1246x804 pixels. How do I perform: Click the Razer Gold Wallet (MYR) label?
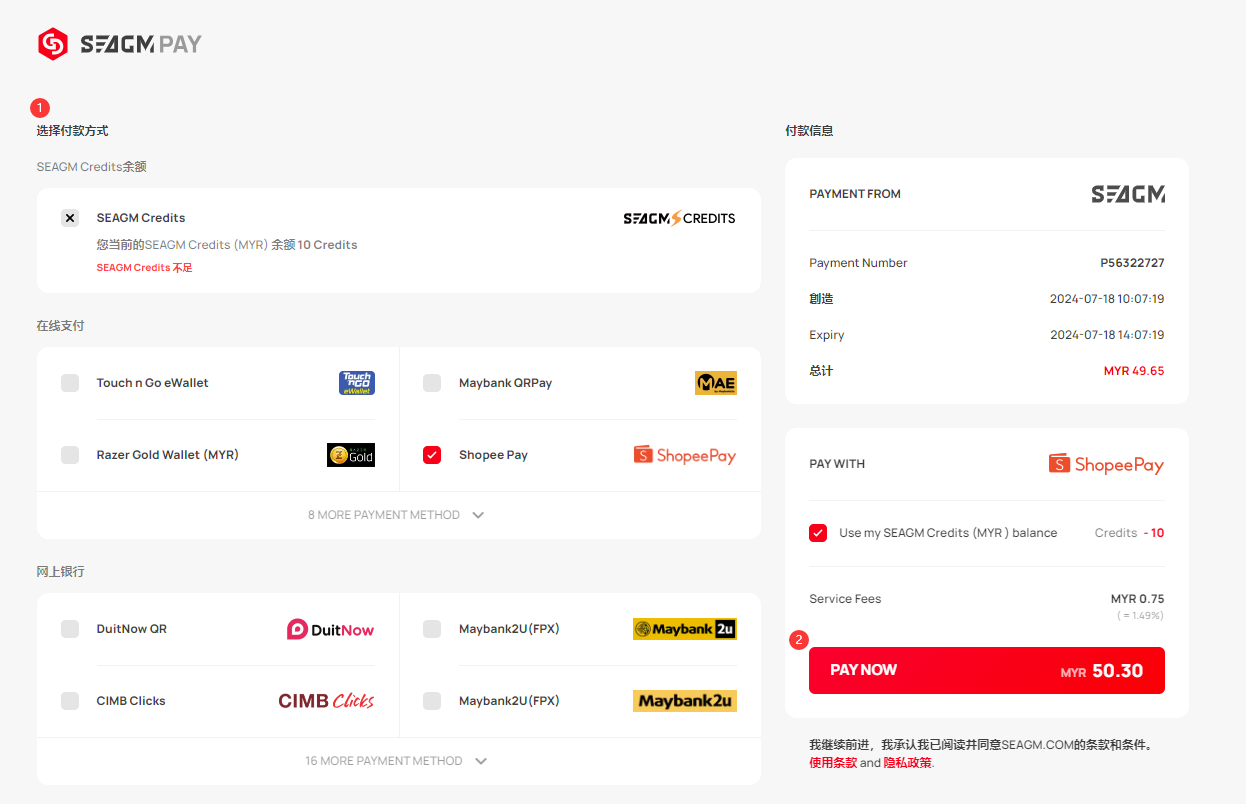168,455
